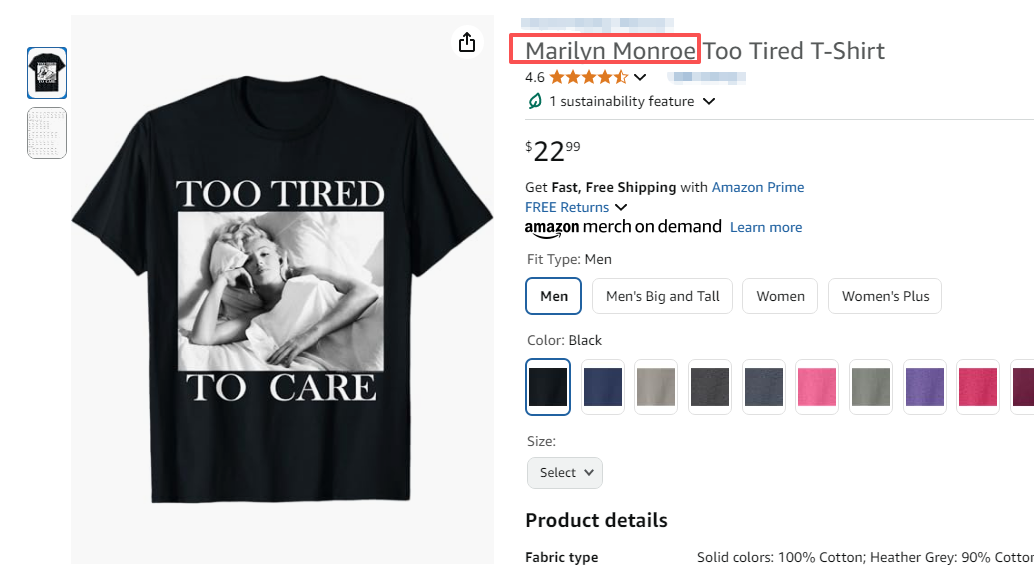Choose the pink color swatch
Viewport: 1034px width, 568px height.
[817, 387]
